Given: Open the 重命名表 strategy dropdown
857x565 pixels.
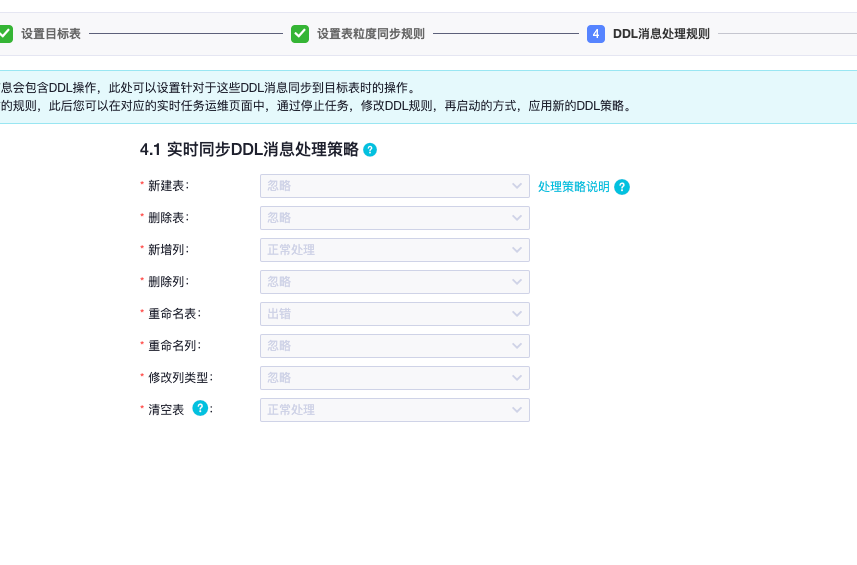Looking at the screenshot, I should [395, 314].
